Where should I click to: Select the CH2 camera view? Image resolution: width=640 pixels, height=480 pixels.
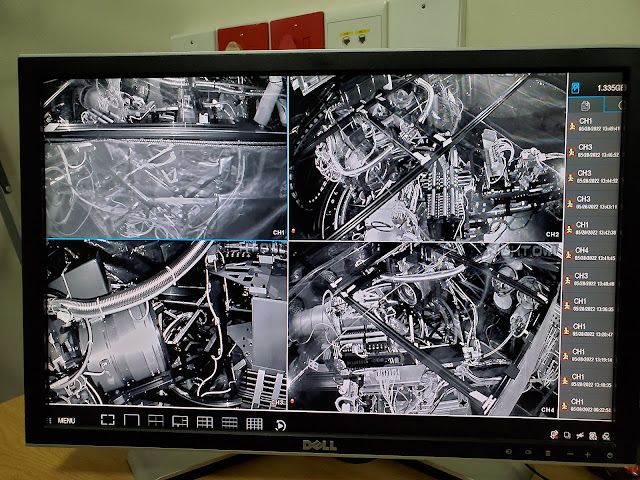pos(425,158)
